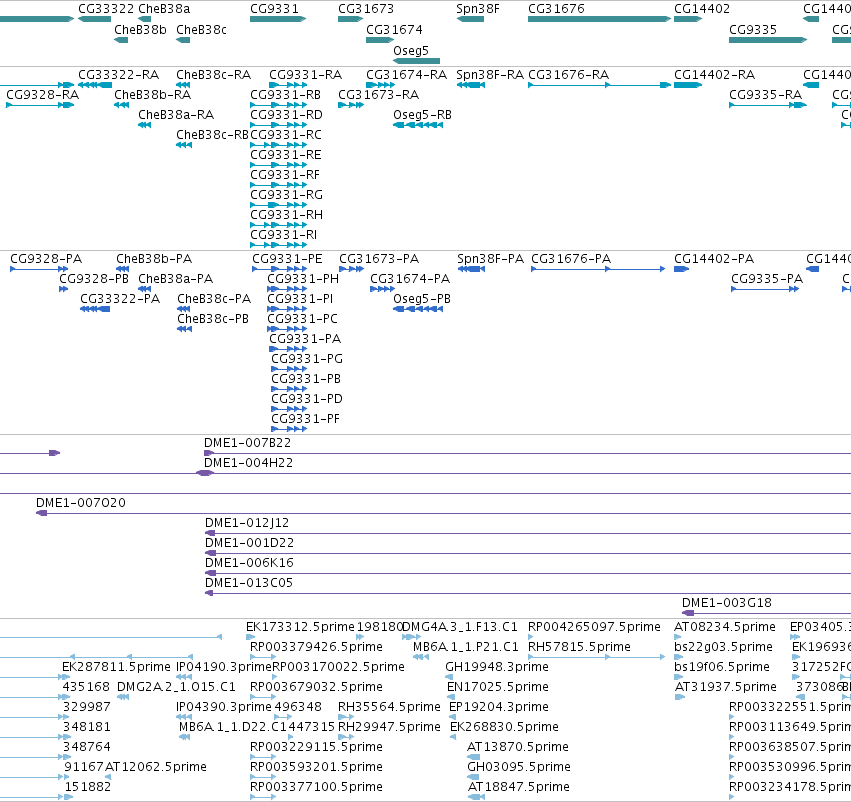Click EST DMG2A.2_1.O15.C1 label

[x=176, y=688]
